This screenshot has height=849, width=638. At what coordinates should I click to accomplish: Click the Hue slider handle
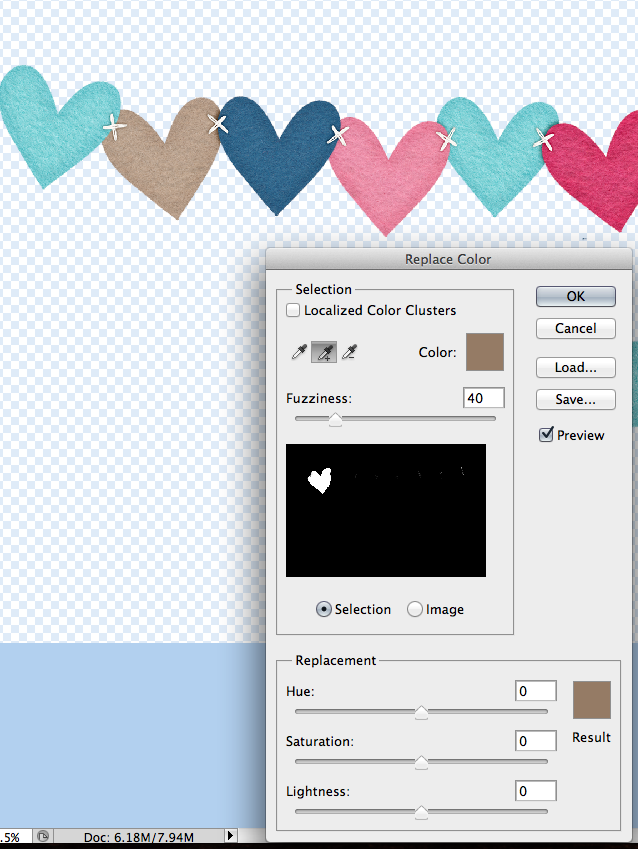pos(421,713)
